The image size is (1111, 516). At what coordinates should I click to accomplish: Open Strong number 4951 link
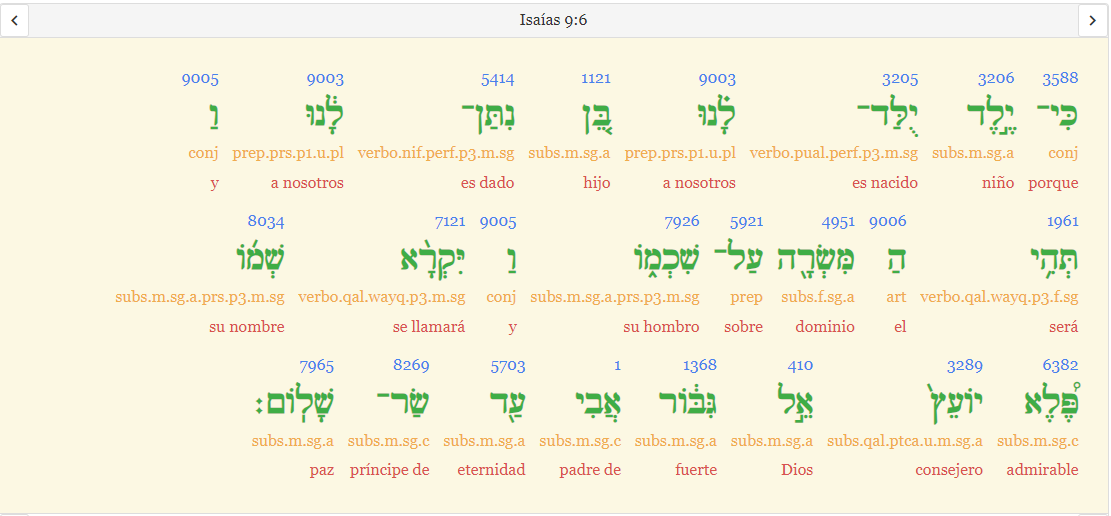(838, 222)
